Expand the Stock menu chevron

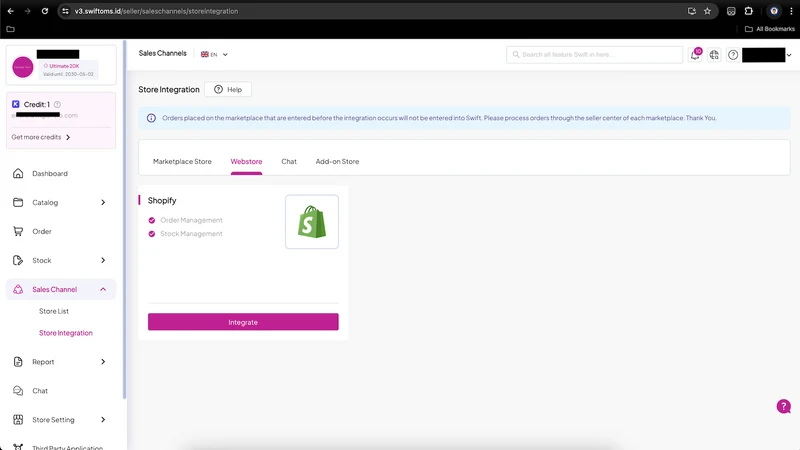click(x=103, y=260)
